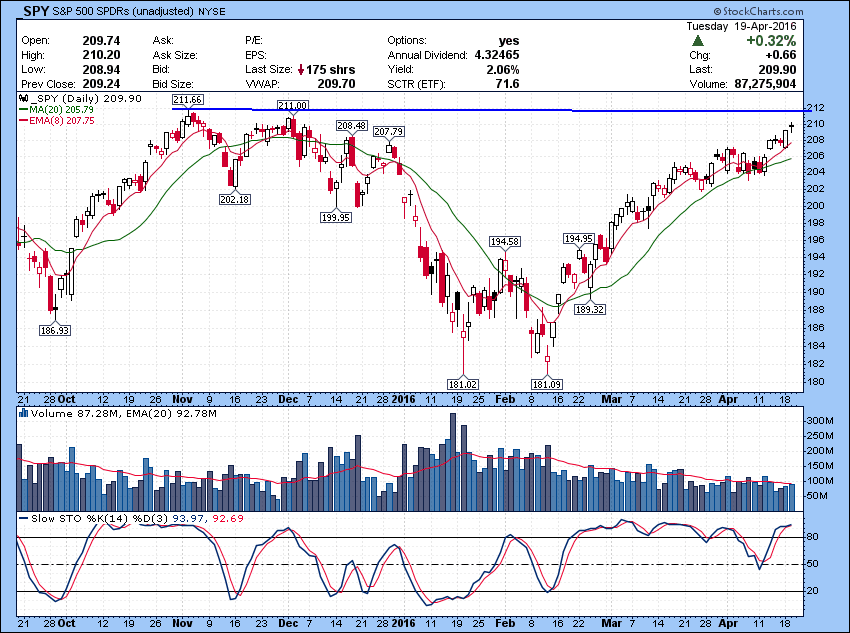The image size is (850, 633).
Task: Click the Ask Size field label
Action: 175,55
